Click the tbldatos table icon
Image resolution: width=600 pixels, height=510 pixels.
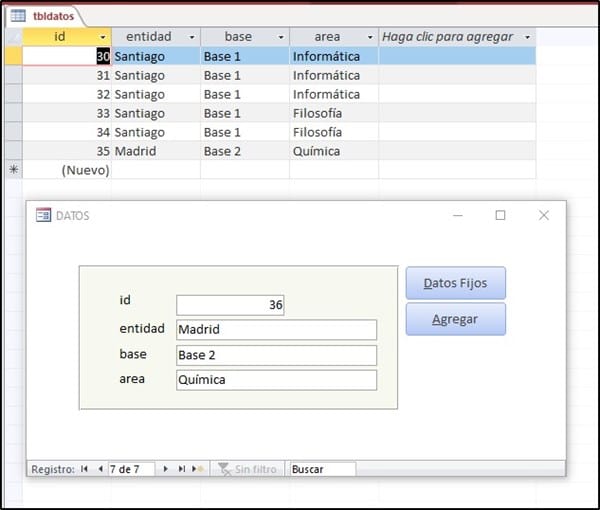18,16
